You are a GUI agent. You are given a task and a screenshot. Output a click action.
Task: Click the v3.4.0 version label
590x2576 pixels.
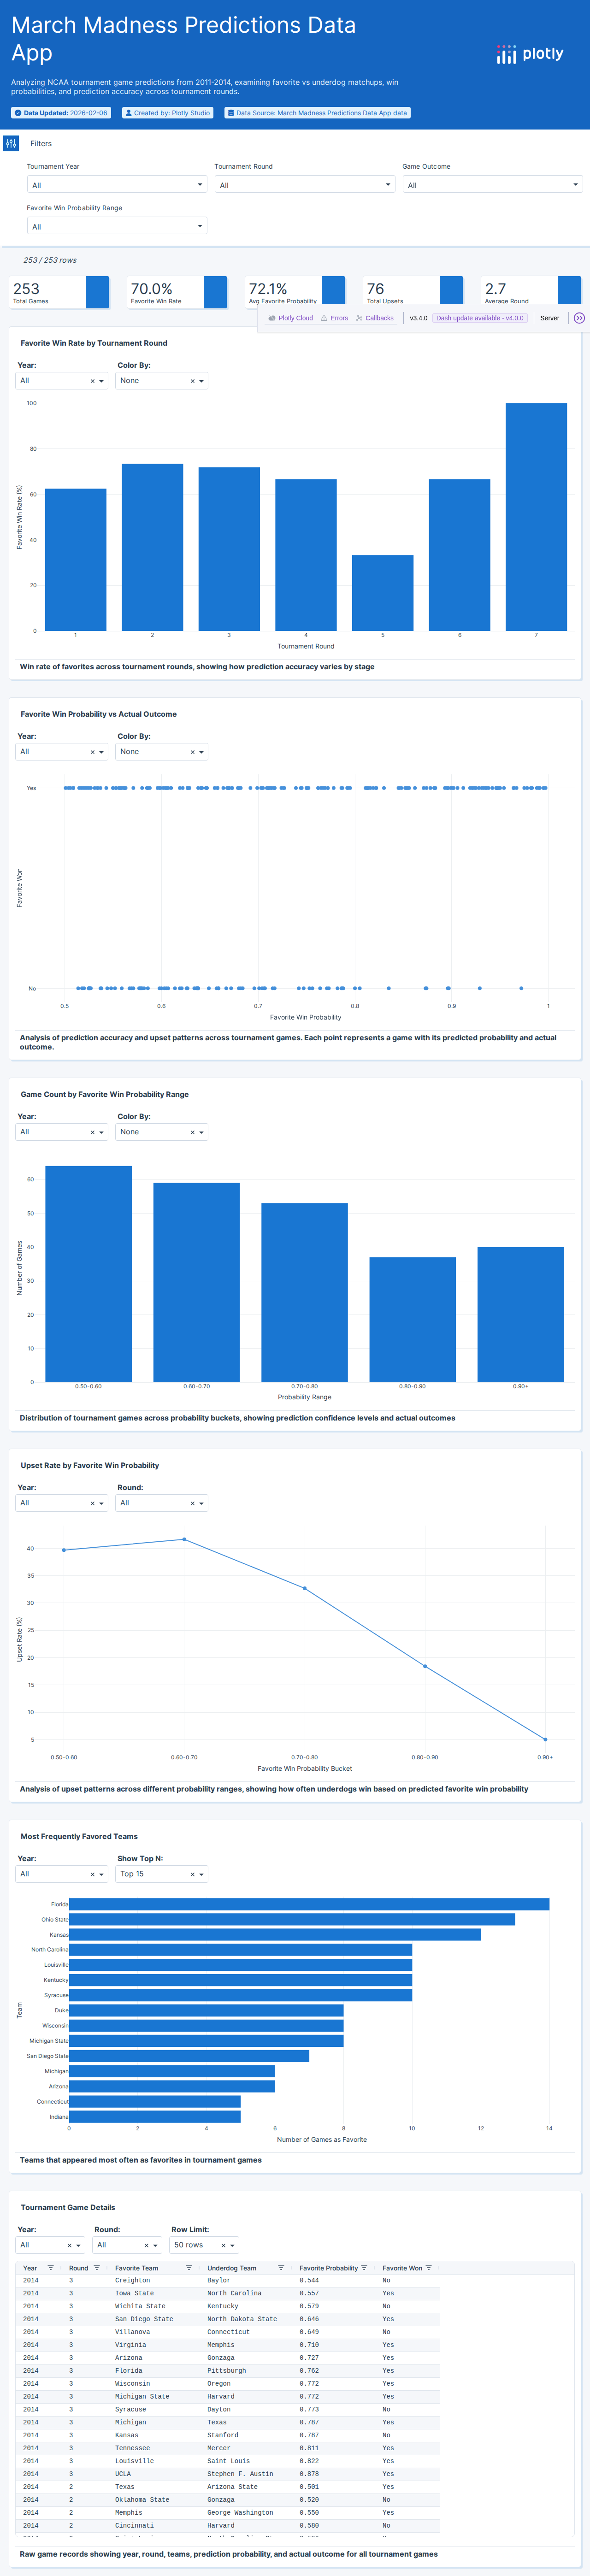(x=418, y=318)
